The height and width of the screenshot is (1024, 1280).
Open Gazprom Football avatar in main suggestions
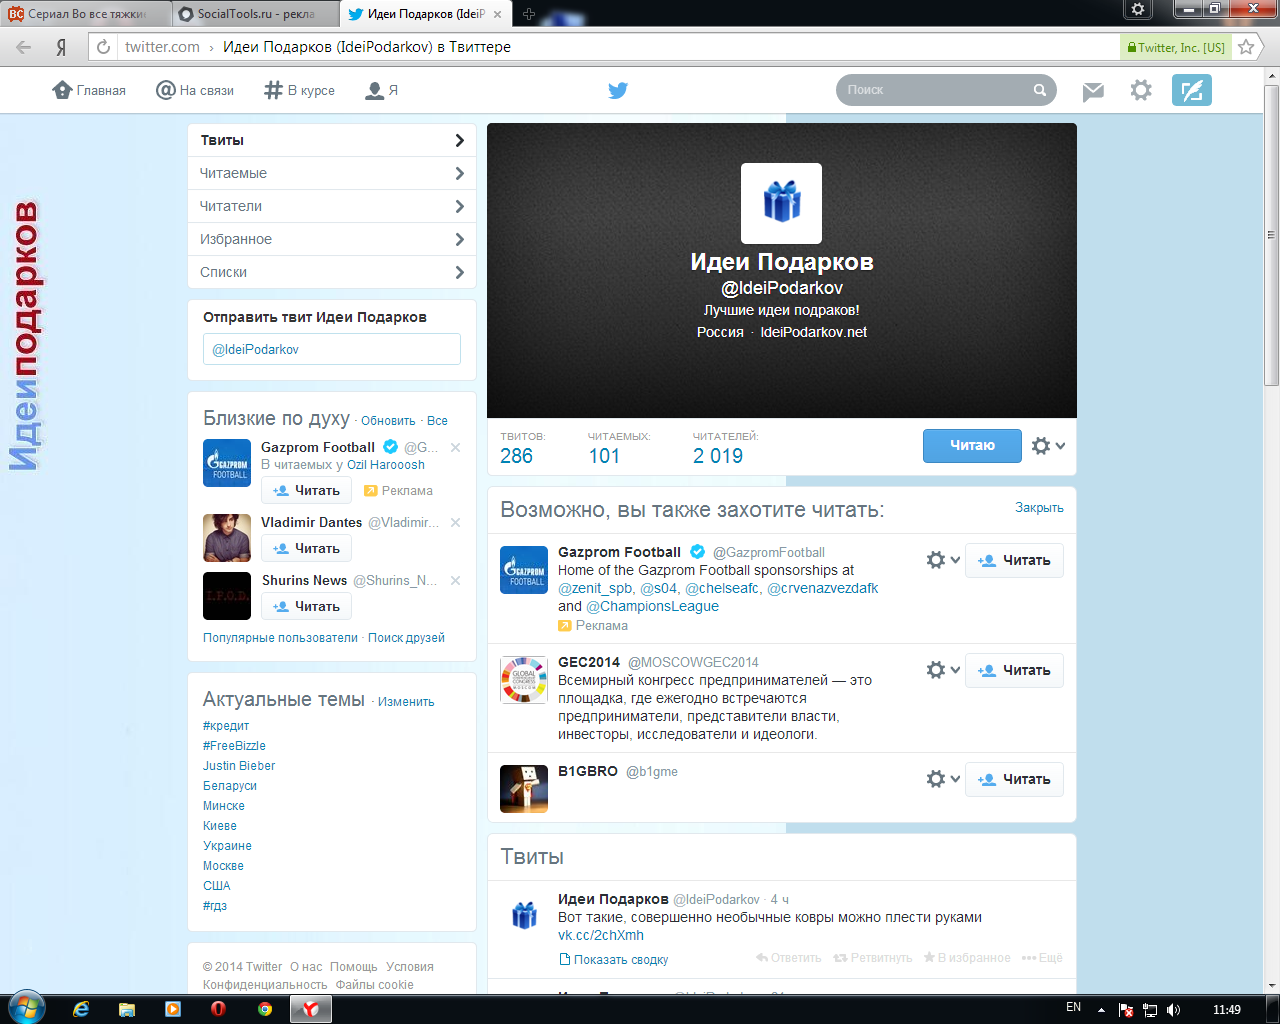point(524,570)
